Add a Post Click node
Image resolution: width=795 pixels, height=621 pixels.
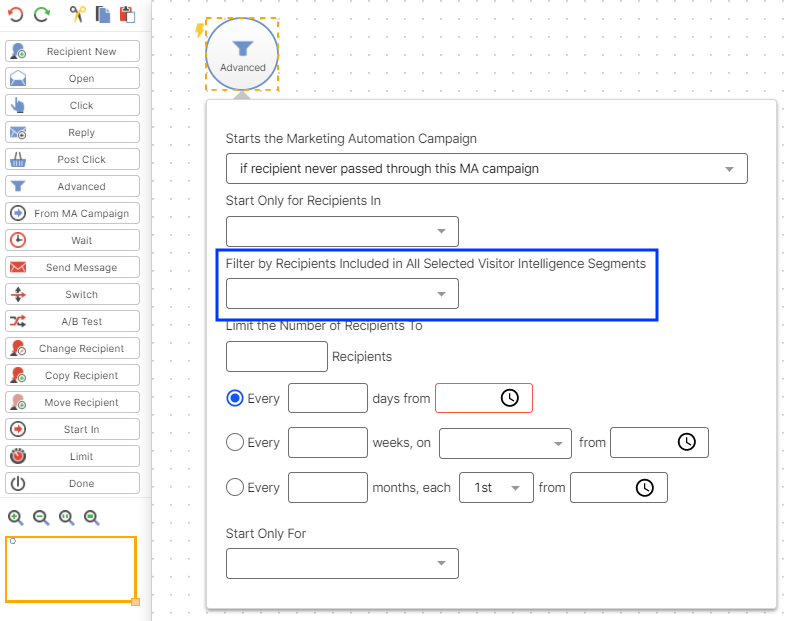[73, 159]
